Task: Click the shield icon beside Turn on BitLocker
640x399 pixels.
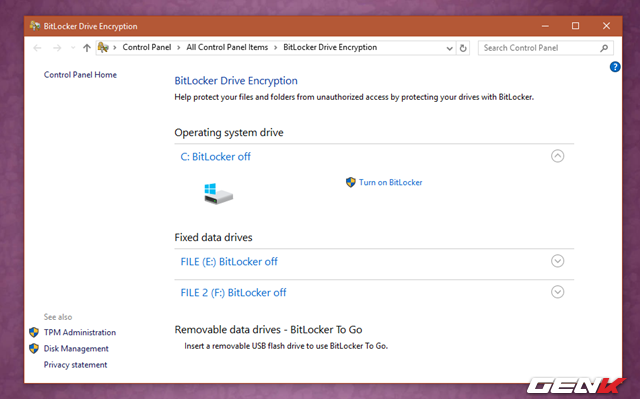Action: point(351,182)
